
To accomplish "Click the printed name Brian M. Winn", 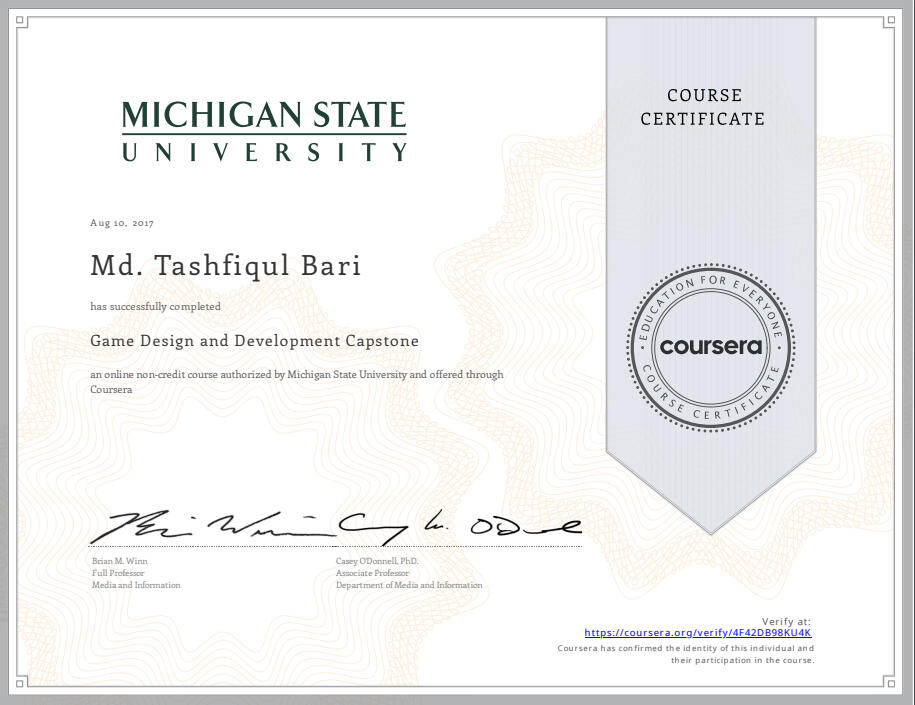I will point(119,561).
